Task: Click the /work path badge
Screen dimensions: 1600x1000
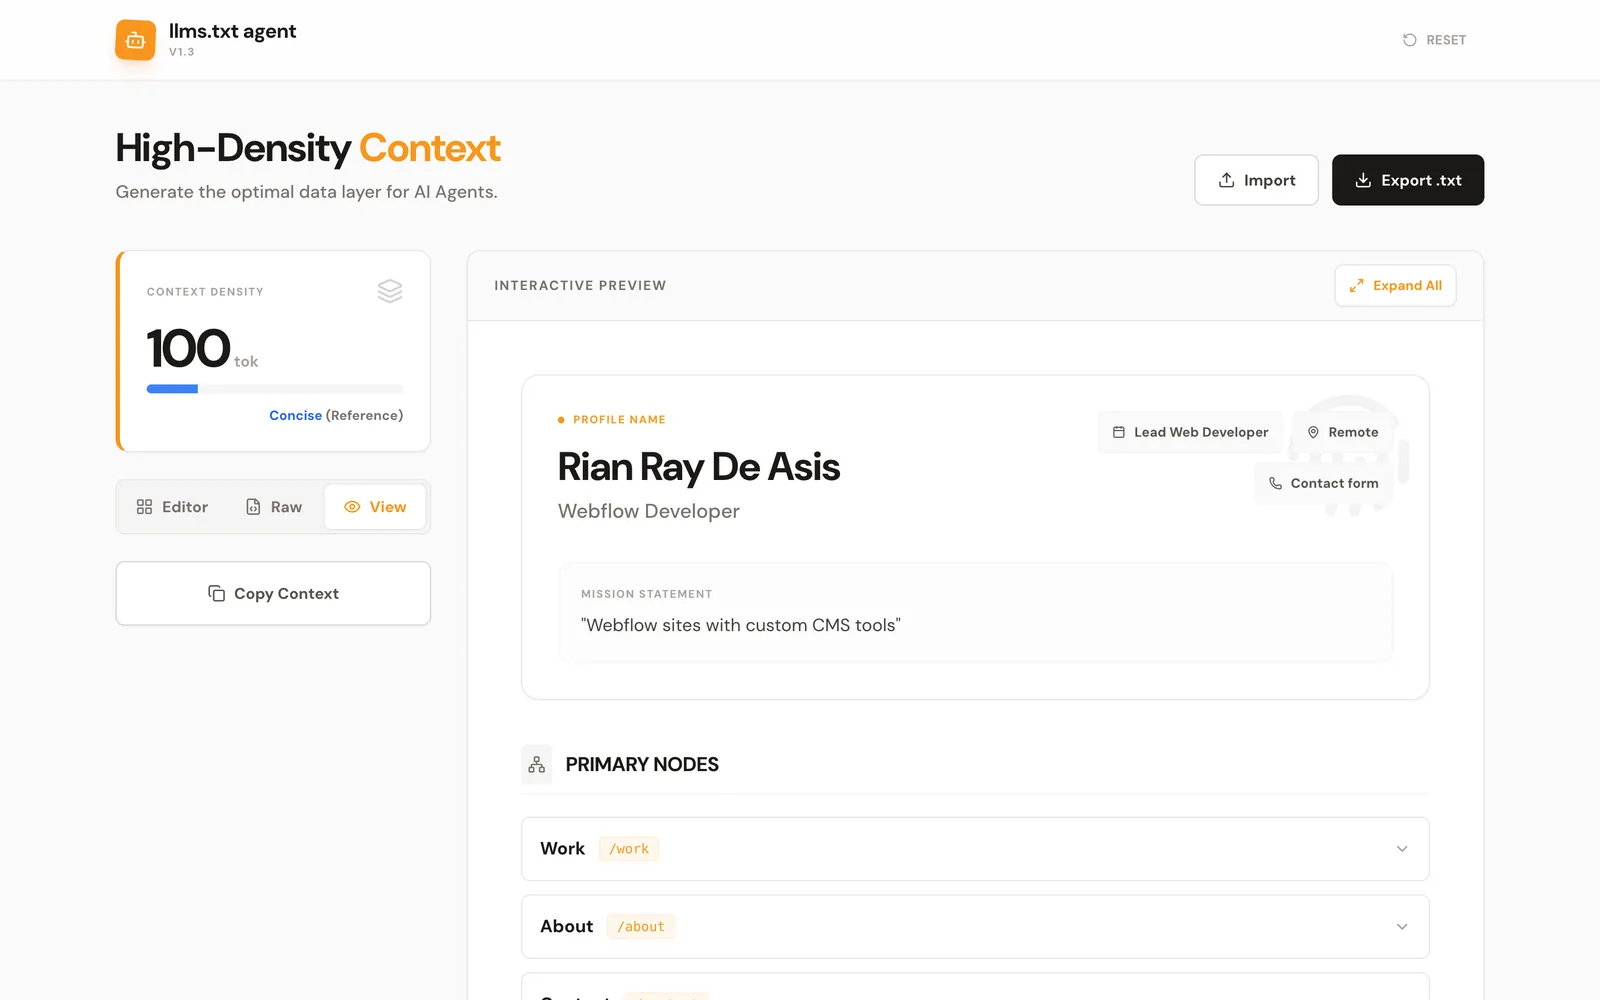Action: coord(629,849)
